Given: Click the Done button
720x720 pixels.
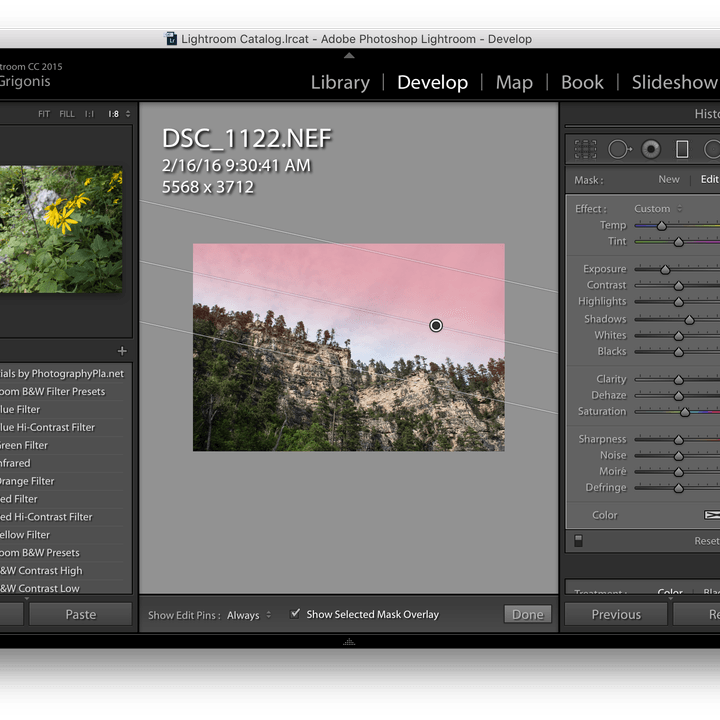Looking at the screenshot, I should pos(528,614).
